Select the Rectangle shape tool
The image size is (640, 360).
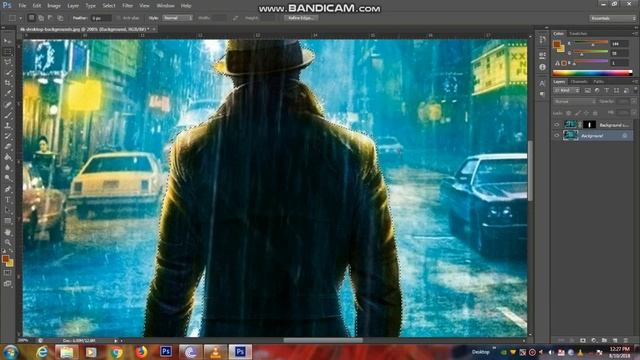tap(7, 221)
